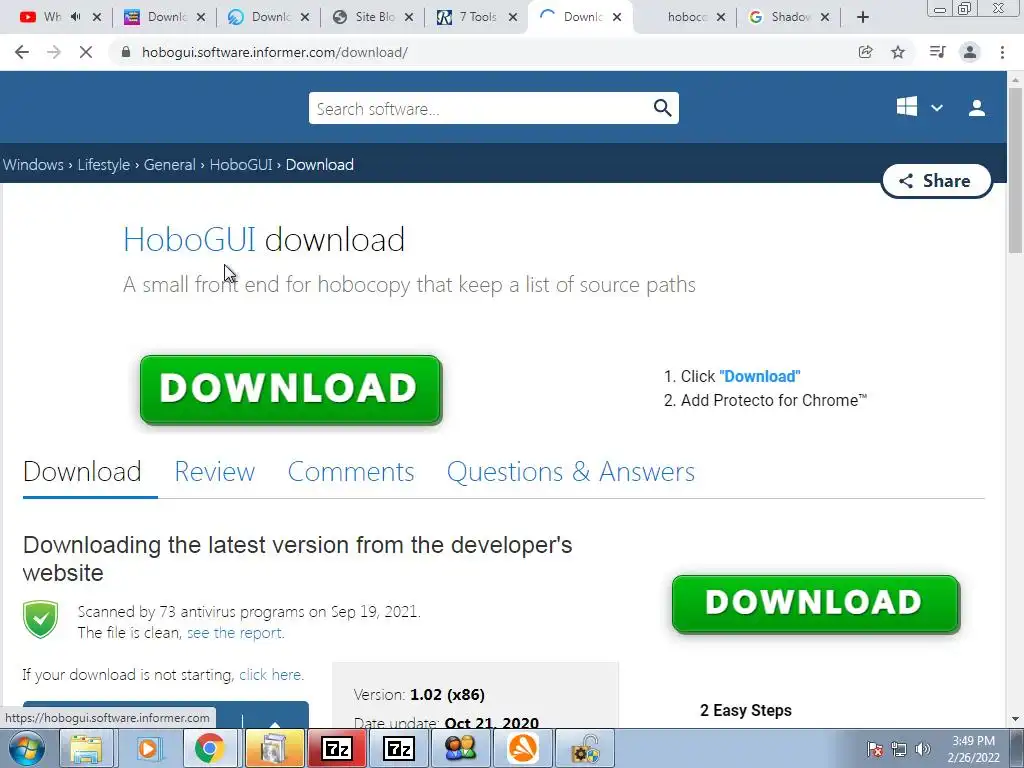Open the first 7z taskbar icon

click(x=337, y=748)
